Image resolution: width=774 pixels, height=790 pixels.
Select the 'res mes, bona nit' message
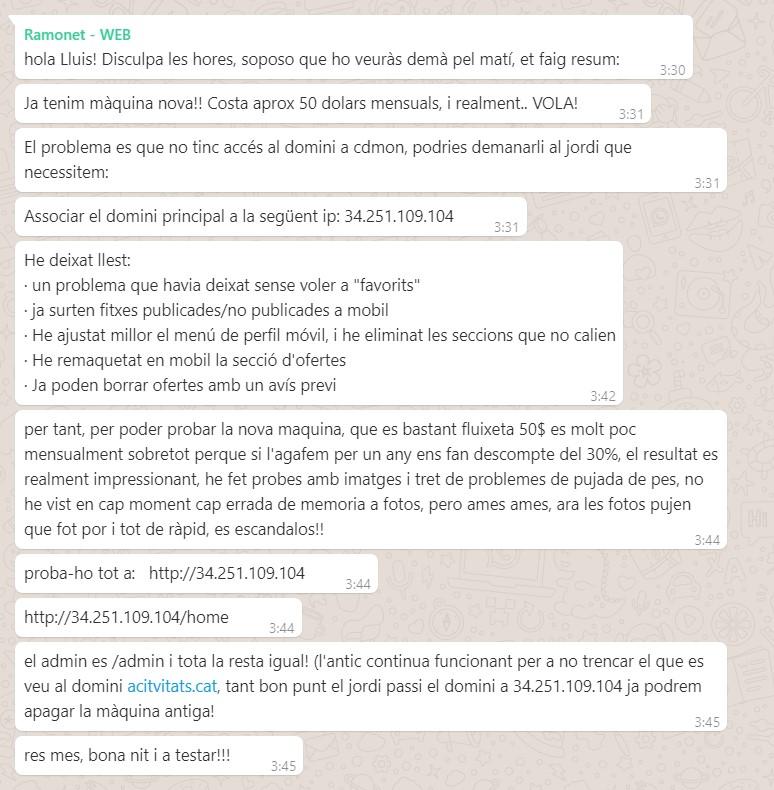159,756
